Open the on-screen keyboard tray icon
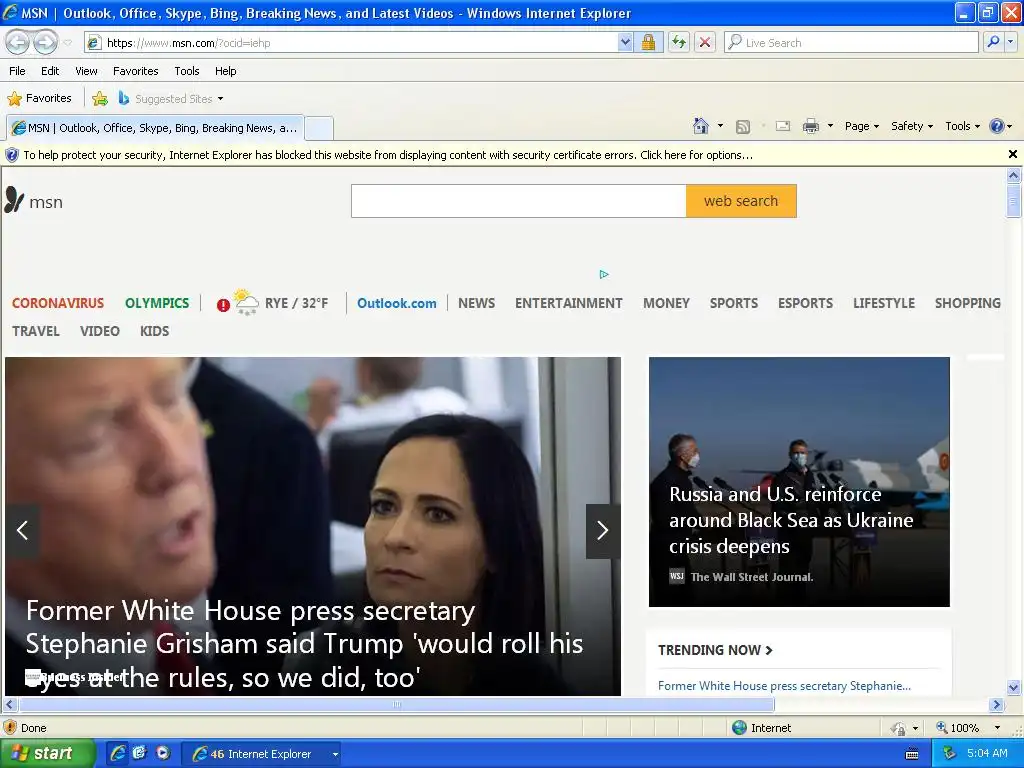The image size is (1024, 768). (912, 754)
